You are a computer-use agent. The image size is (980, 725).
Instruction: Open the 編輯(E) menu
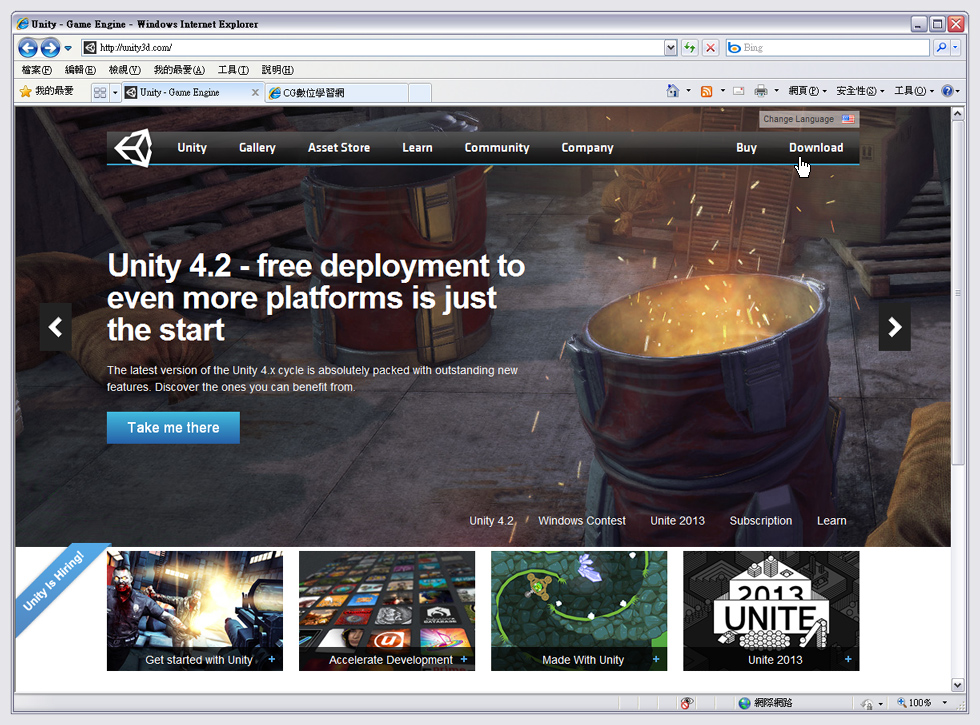point(80,70)
